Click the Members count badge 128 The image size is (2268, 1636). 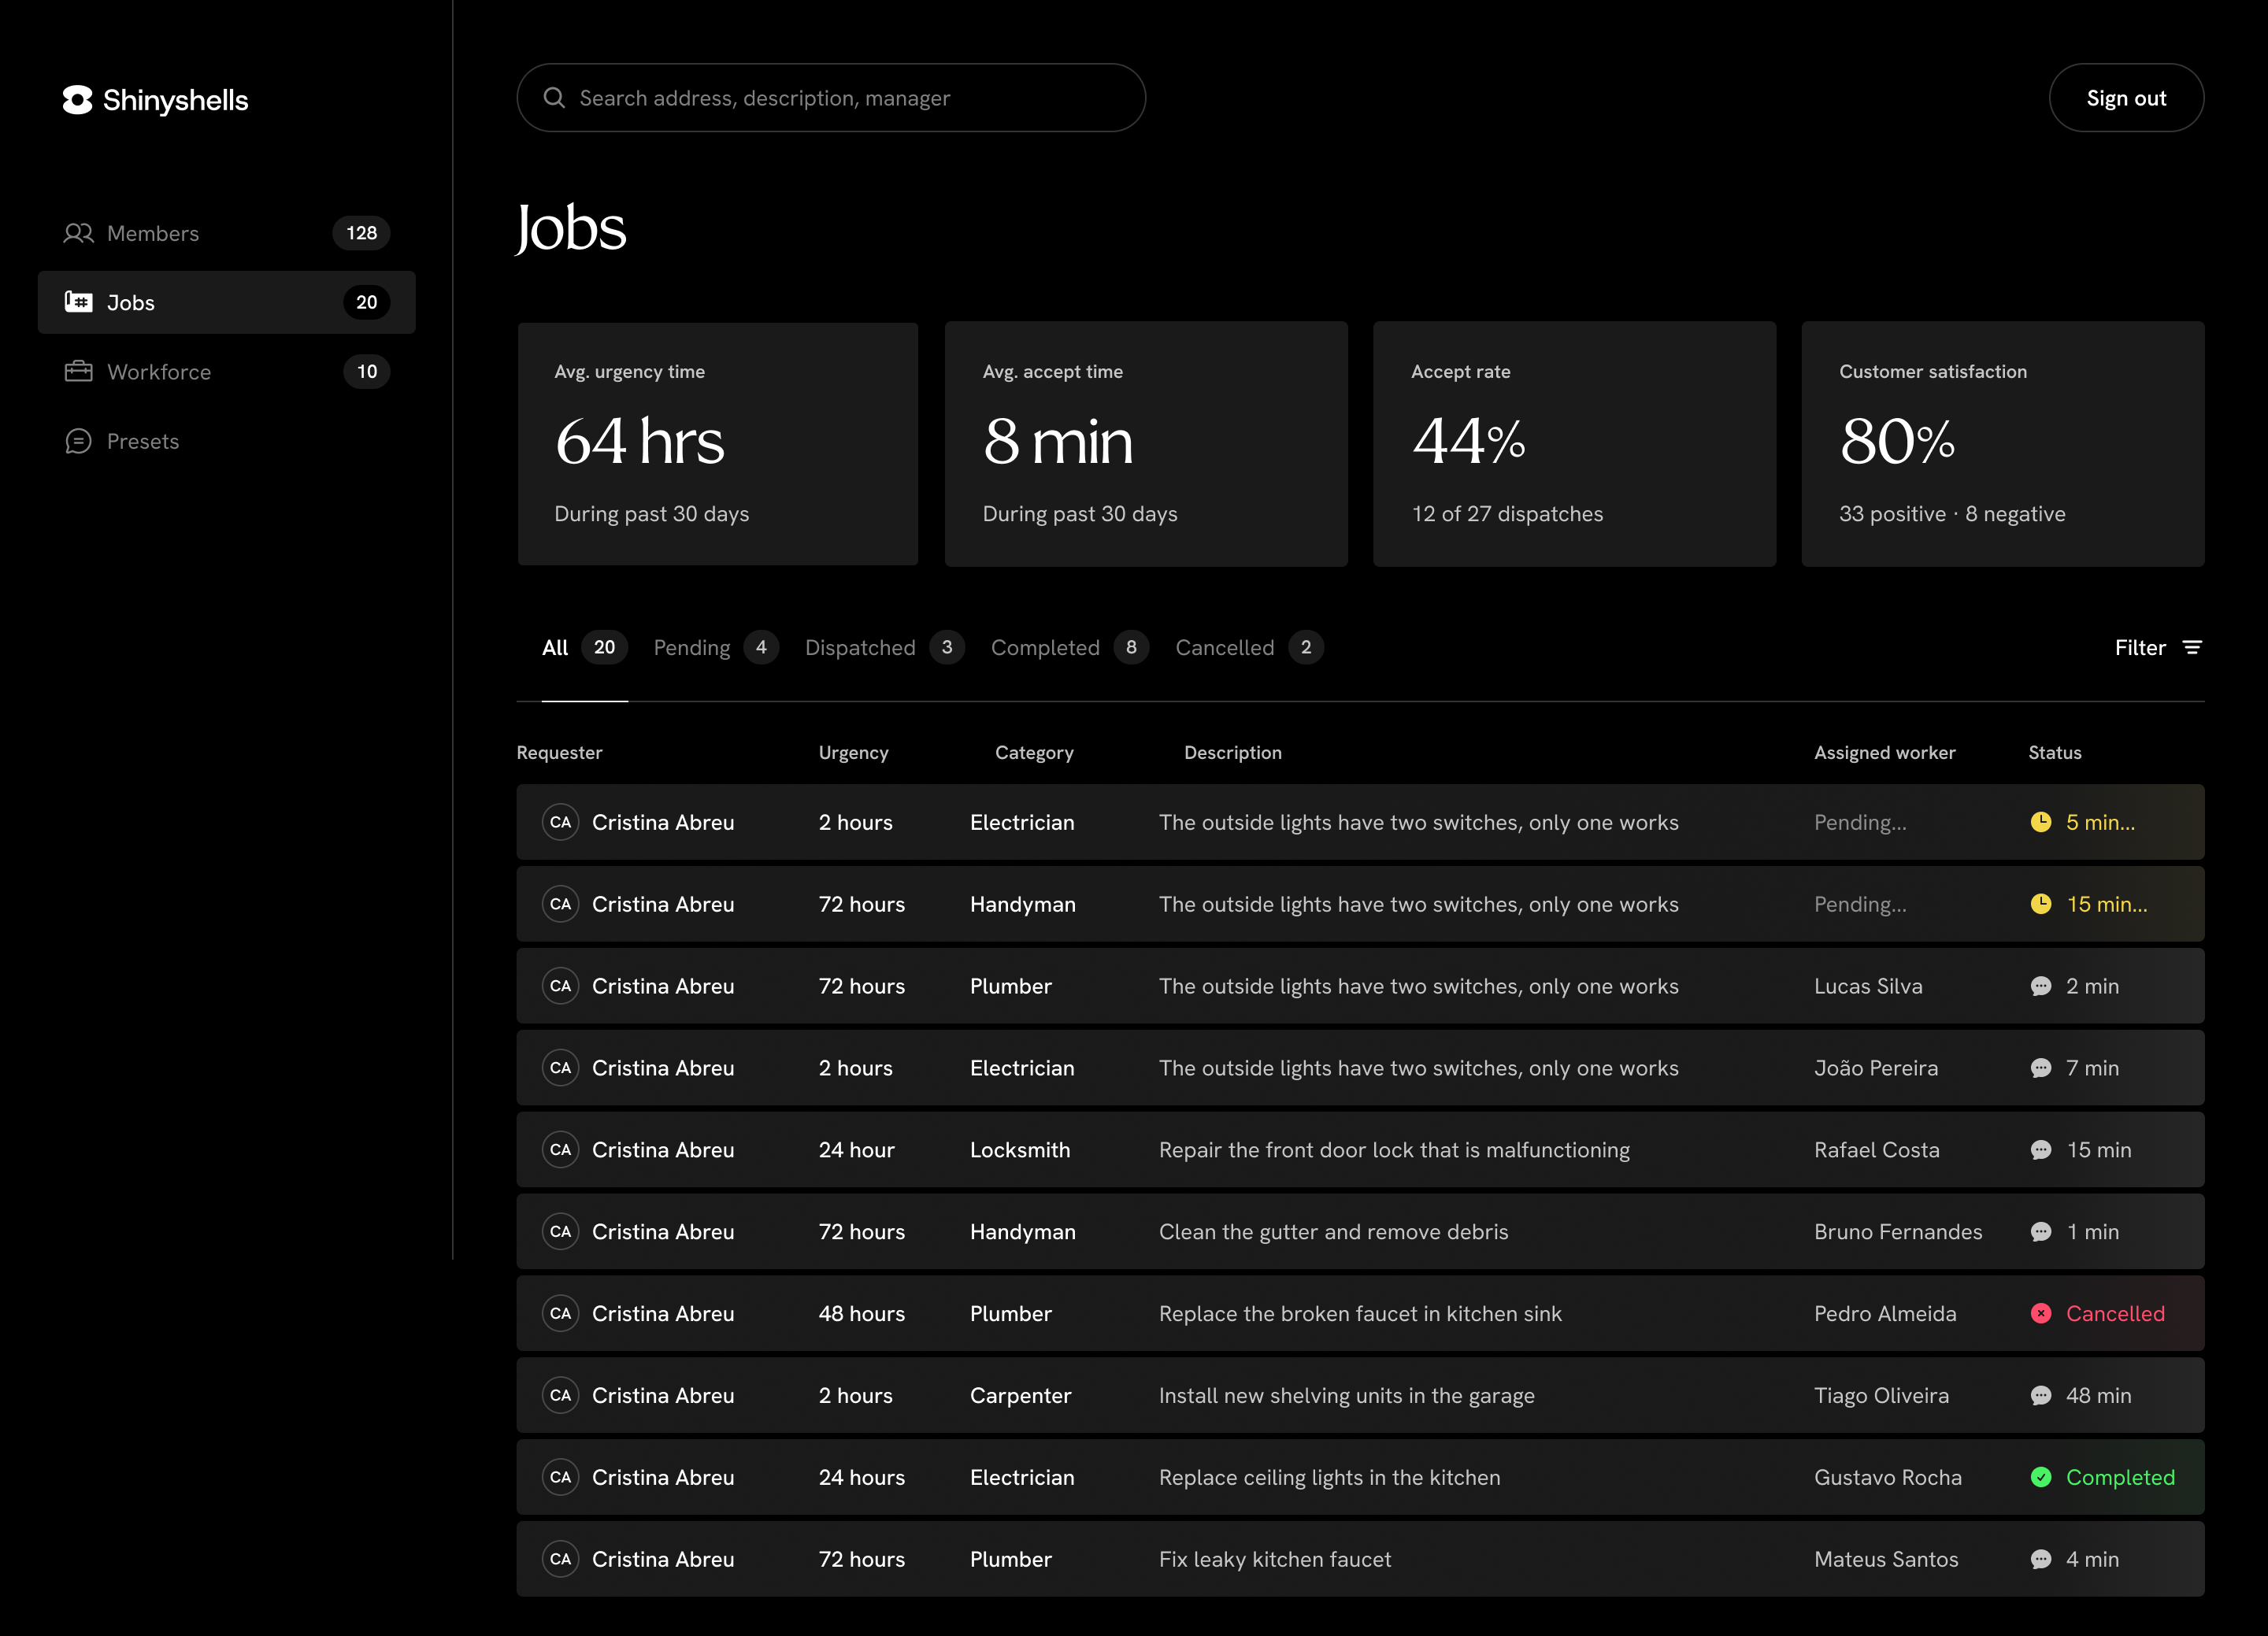[x=361, y=233]
